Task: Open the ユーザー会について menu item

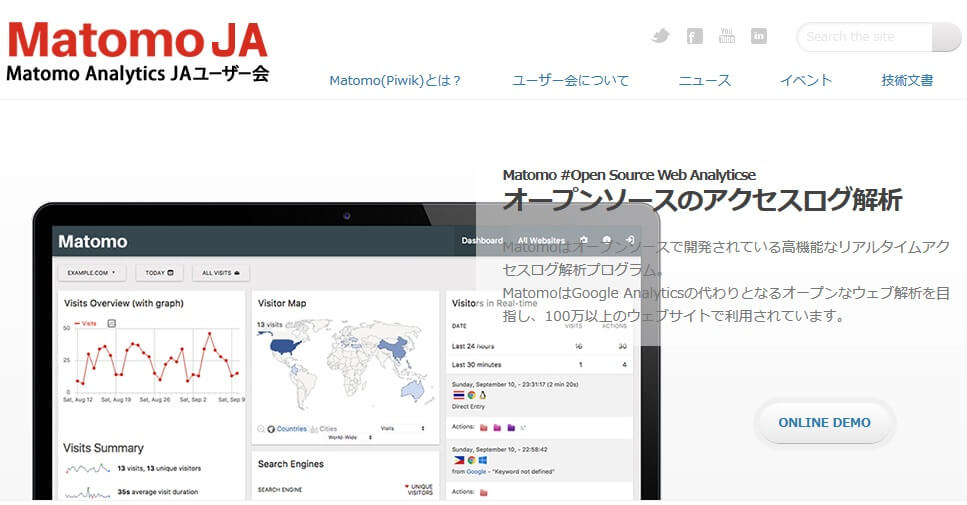Action: pyautogui.click(x=570, y=80)
